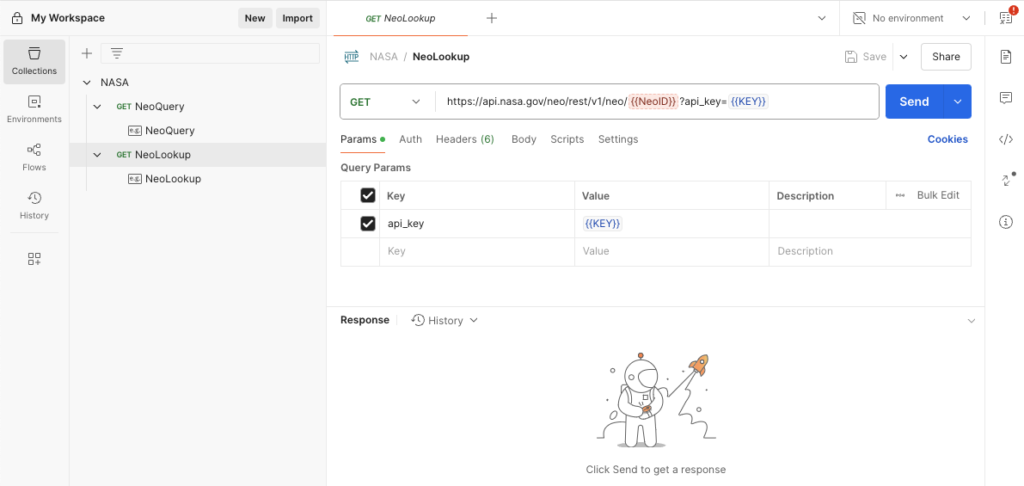Open the Flows sidebar panel
The image size is (1024, 486).
(x=34, y=157)
